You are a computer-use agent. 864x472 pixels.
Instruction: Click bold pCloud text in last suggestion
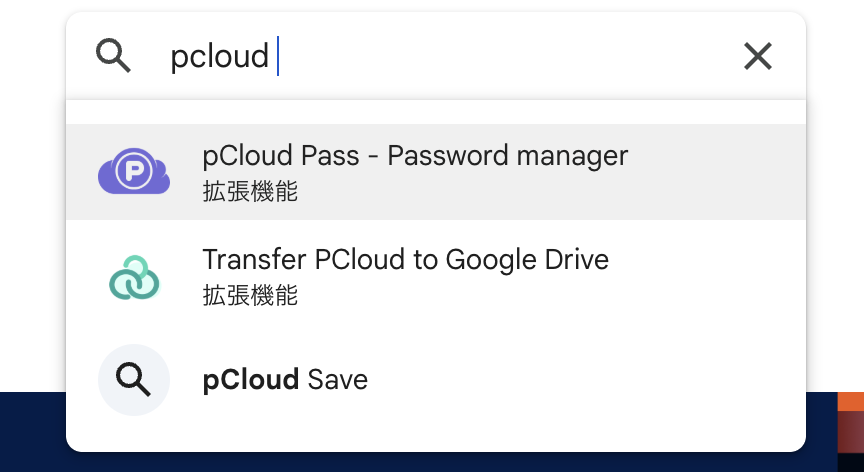251,380
